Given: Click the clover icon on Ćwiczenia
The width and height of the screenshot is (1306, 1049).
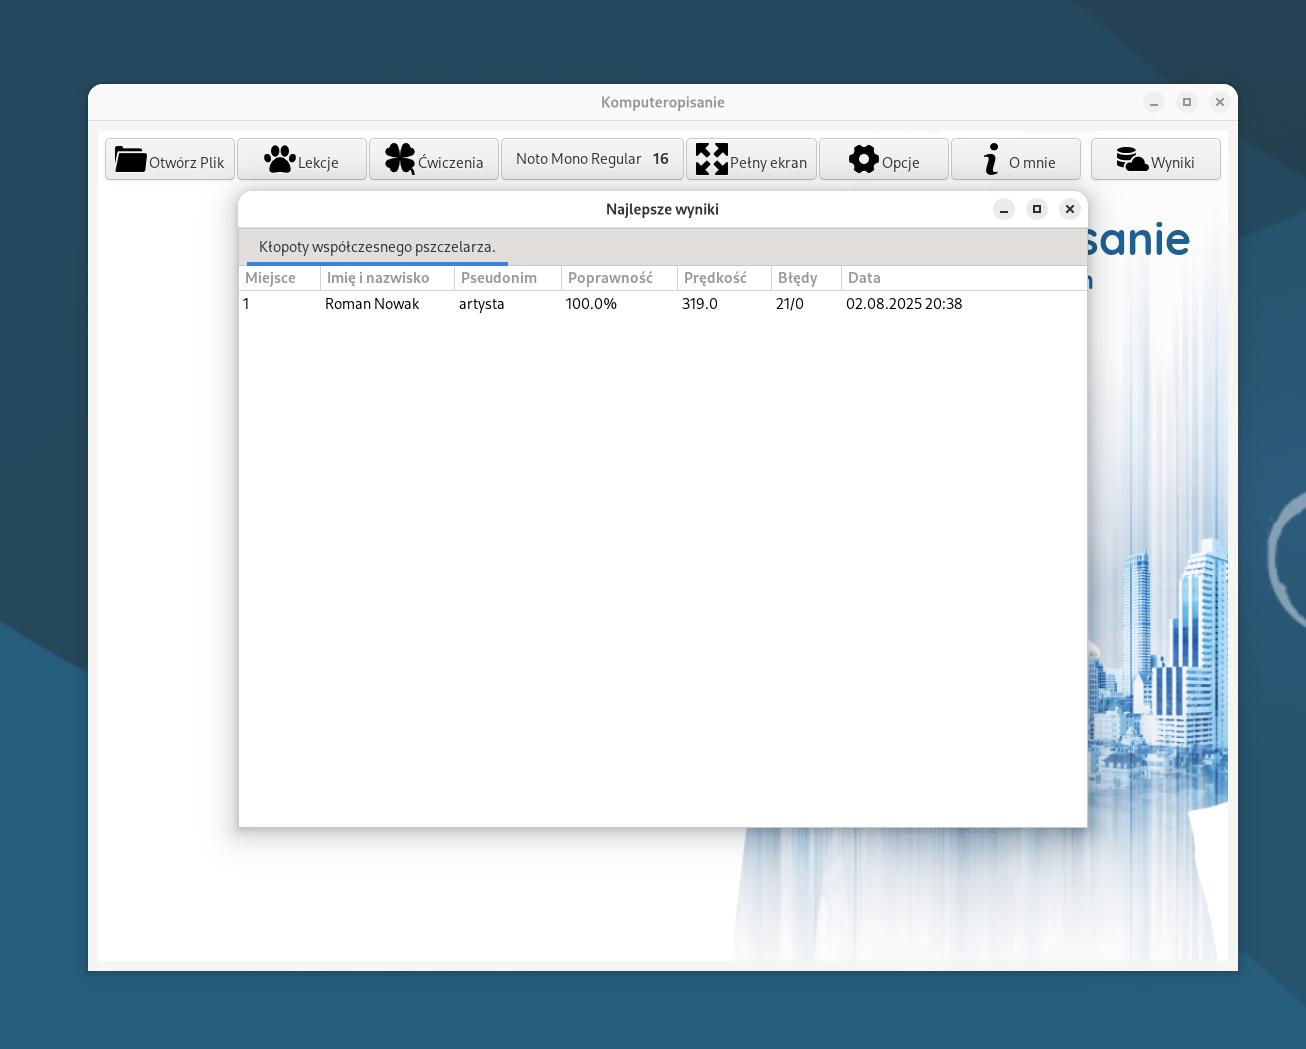Looking at the screenshot, I should 400,159.
